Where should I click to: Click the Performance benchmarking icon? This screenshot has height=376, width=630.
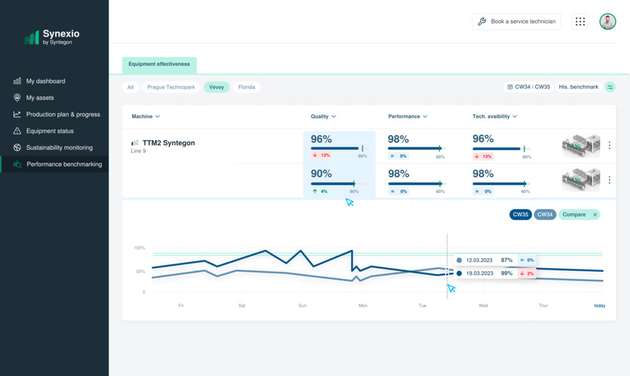(17, 164)
